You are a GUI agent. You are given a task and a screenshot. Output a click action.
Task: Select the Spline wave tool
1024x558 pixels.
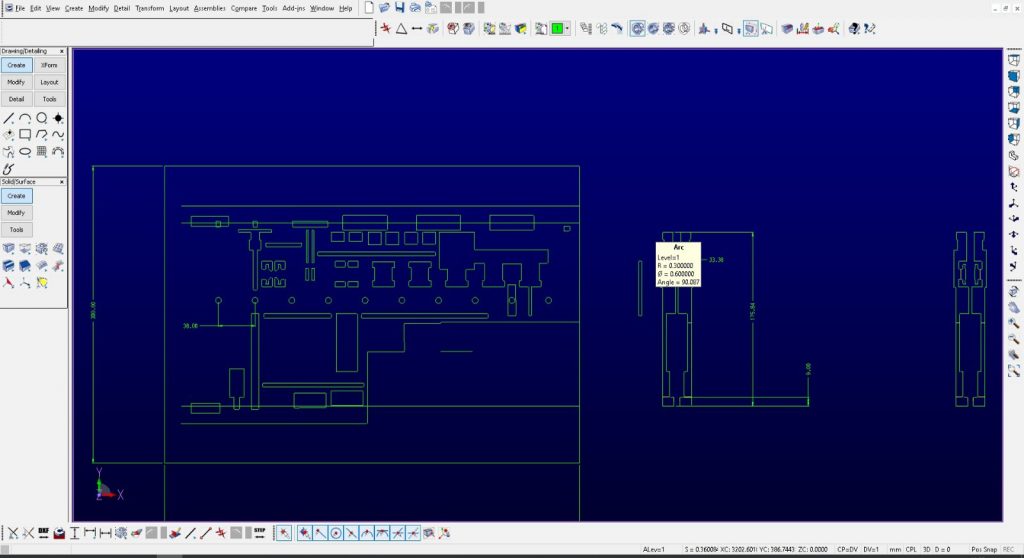tap(58, 135)
